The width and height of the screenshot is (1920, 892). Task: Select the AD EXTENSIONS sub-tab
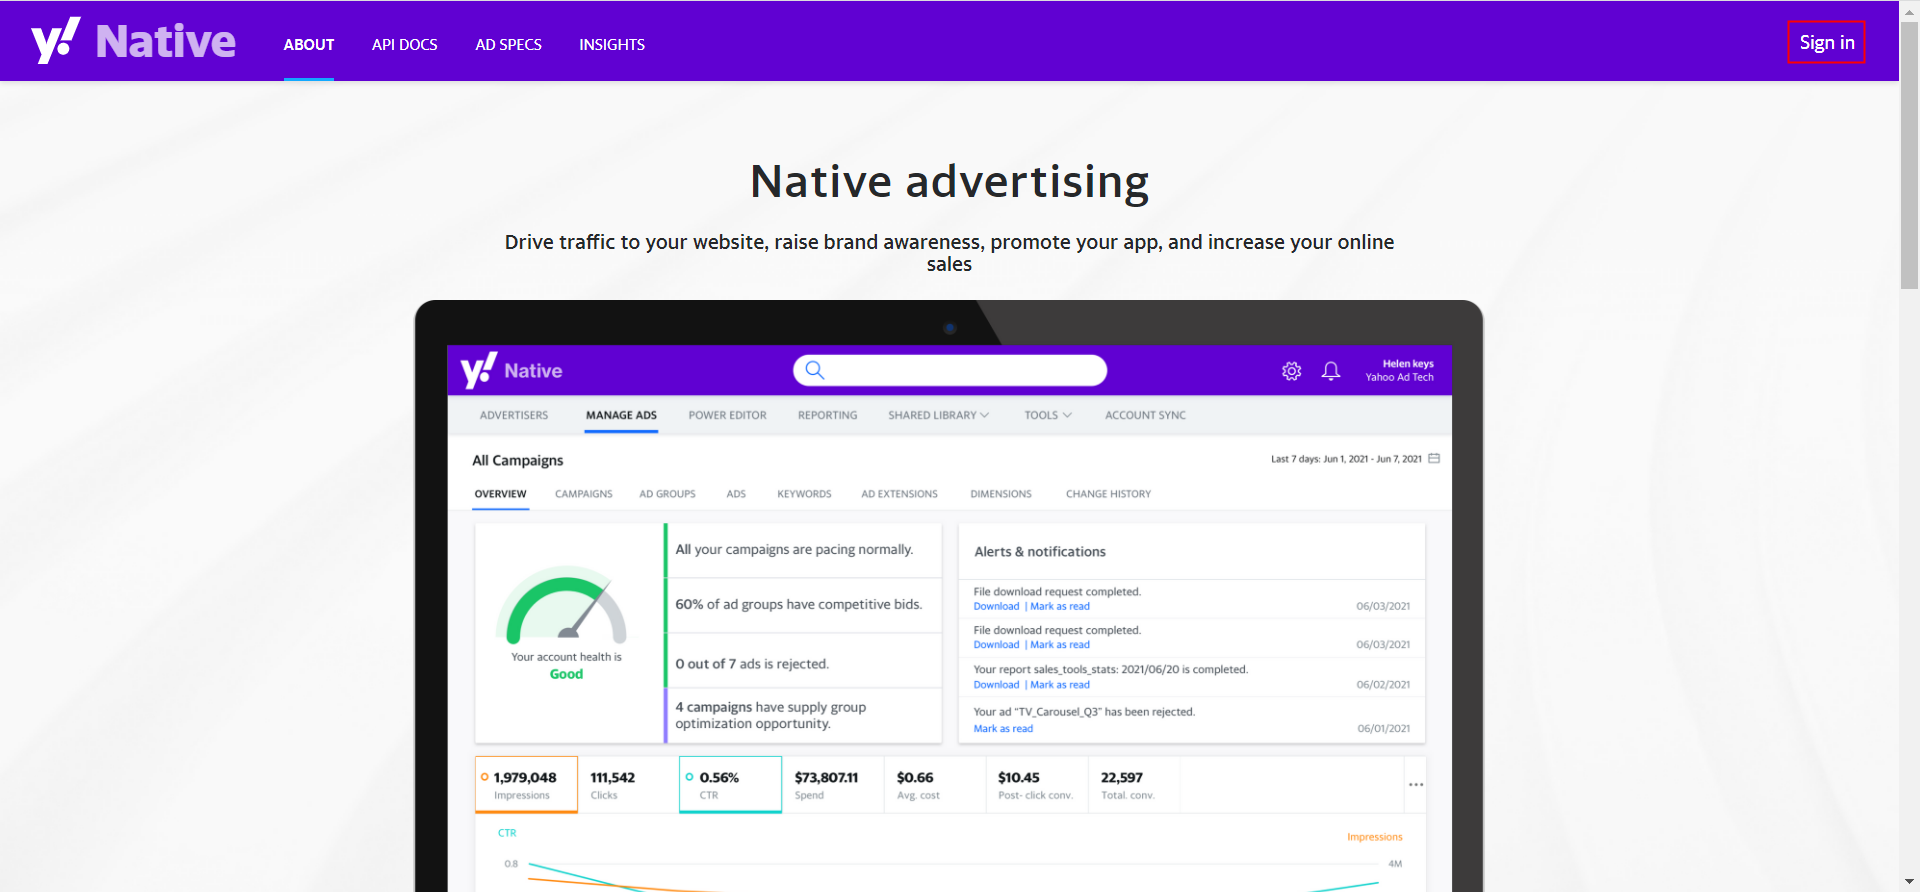899,494
